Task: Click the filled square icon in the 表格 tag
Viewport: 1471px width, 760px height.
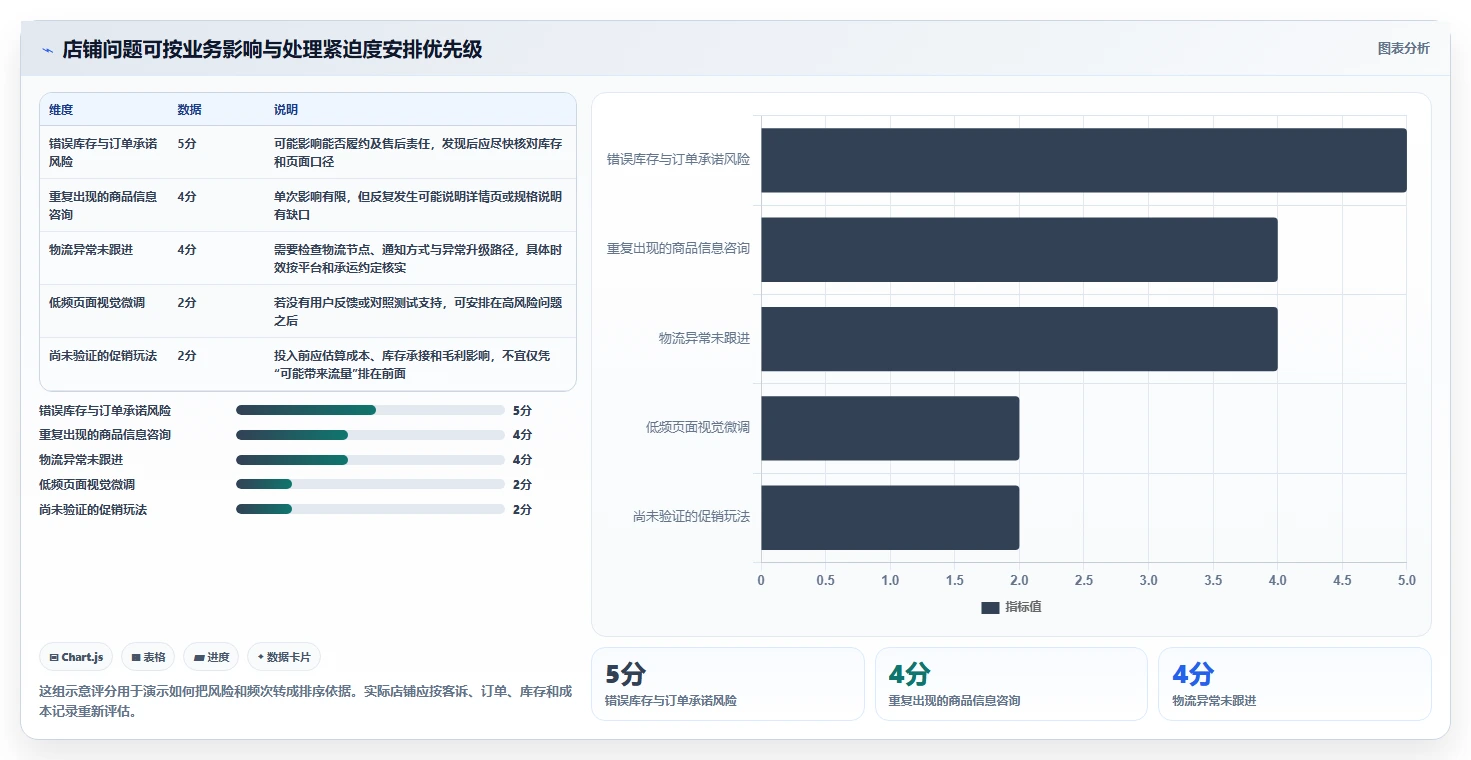Action: click(136, 658)
